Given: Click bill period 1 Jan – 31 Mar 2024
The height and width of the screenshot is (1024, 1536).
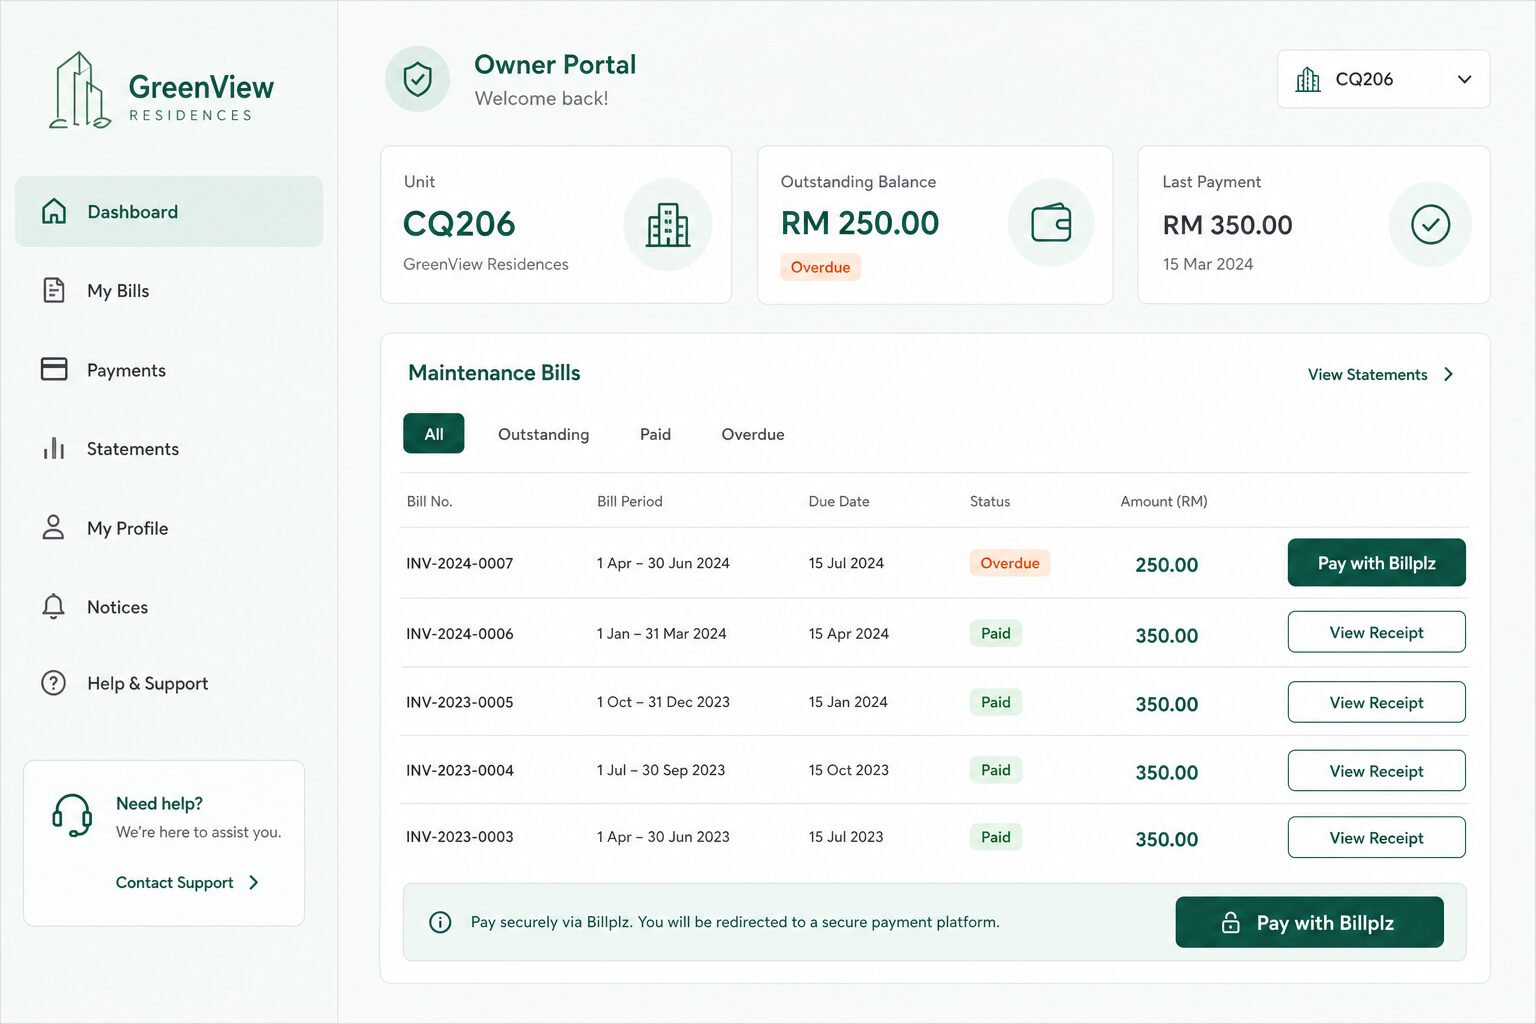Looking at the screenshot, I should click(x=661, y=633).
